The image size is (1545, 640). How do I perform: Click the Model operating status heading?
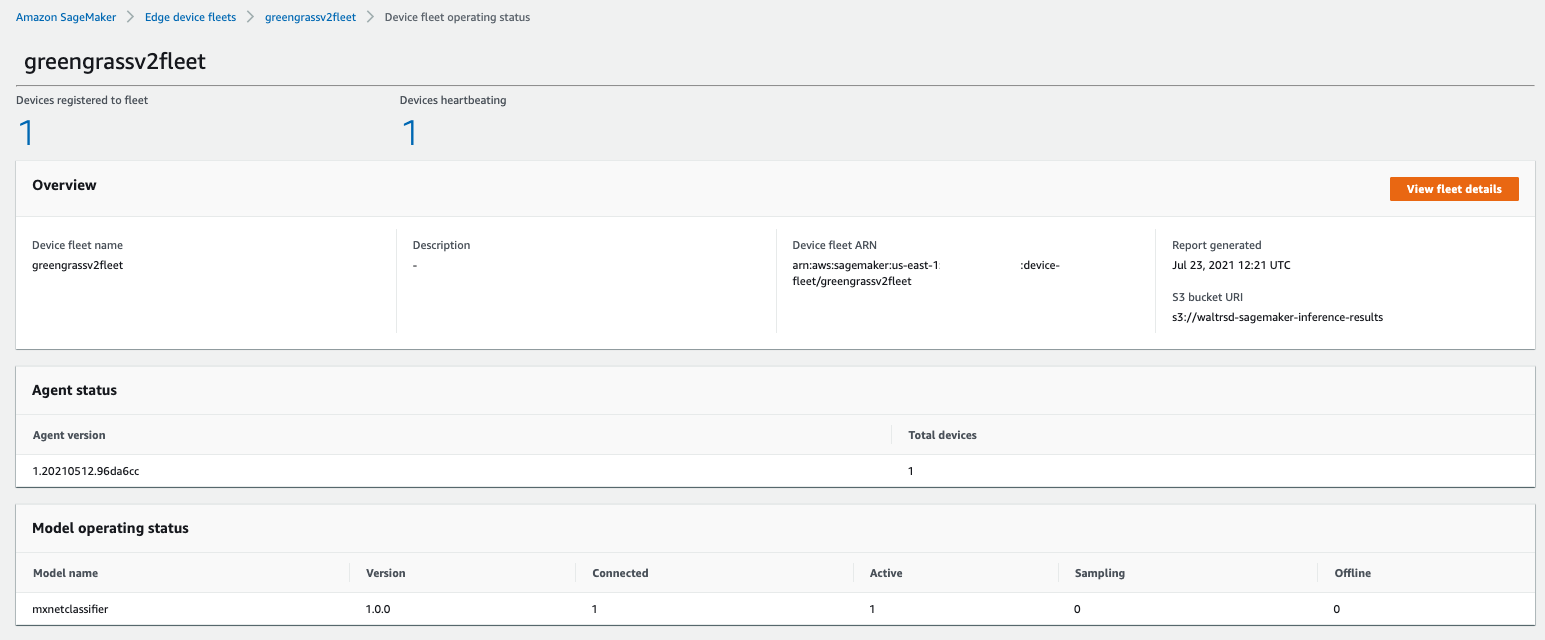[x=110, y=527]
